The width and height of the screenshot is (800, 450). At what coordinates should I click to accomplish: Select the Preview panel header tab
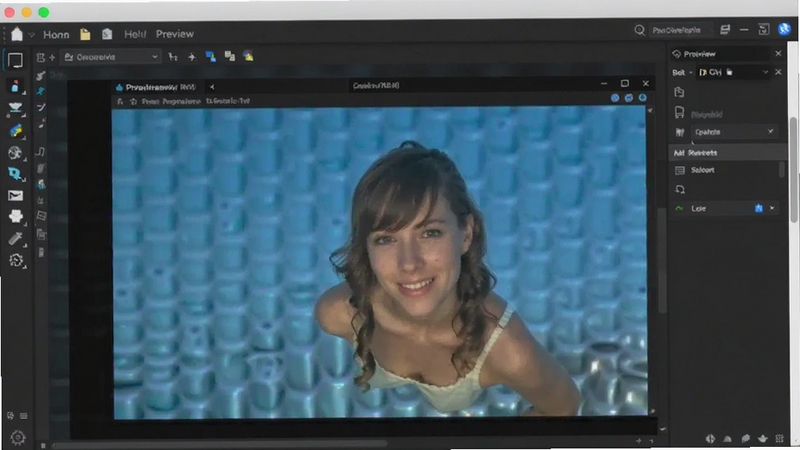tap(720, 54)
